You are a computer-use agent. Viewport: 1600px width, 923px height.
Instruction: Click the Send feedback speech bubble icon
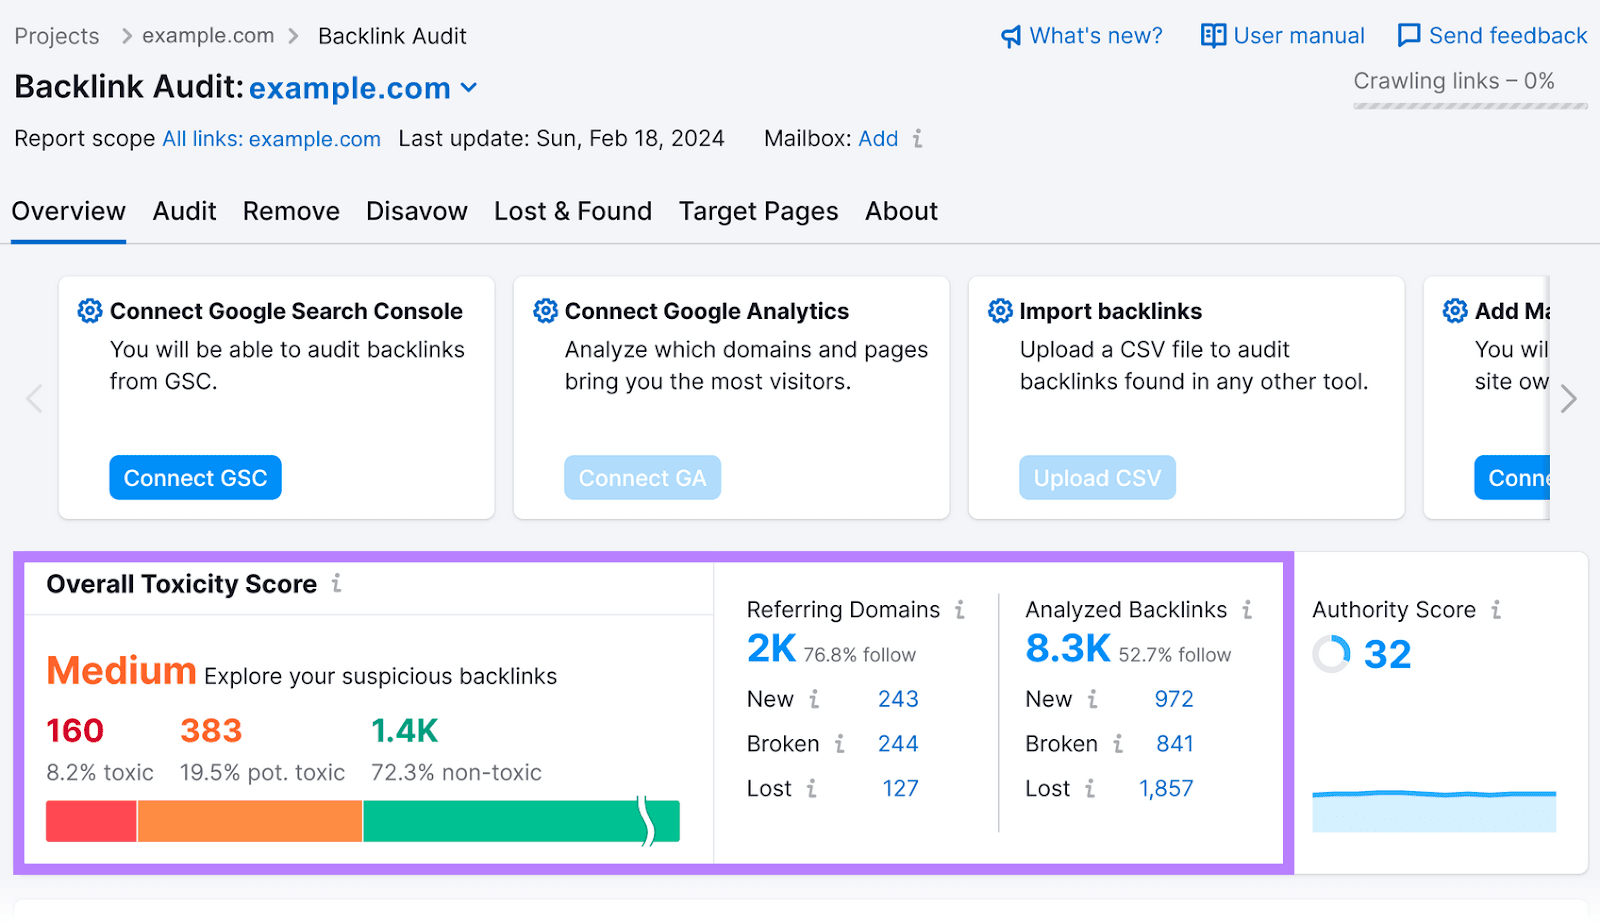1409,35
